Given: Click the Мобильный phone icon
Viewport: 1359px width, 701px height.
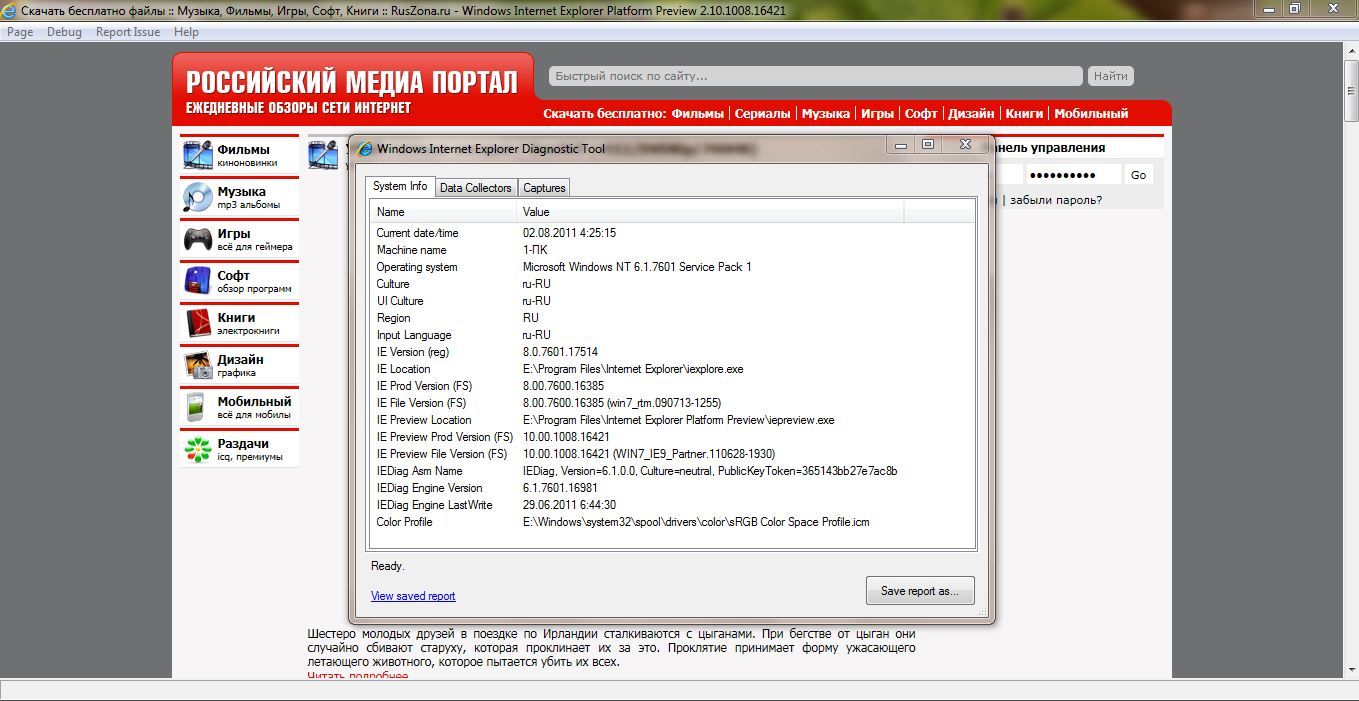Looking at the screenshot, I should [x=197, y=407].
